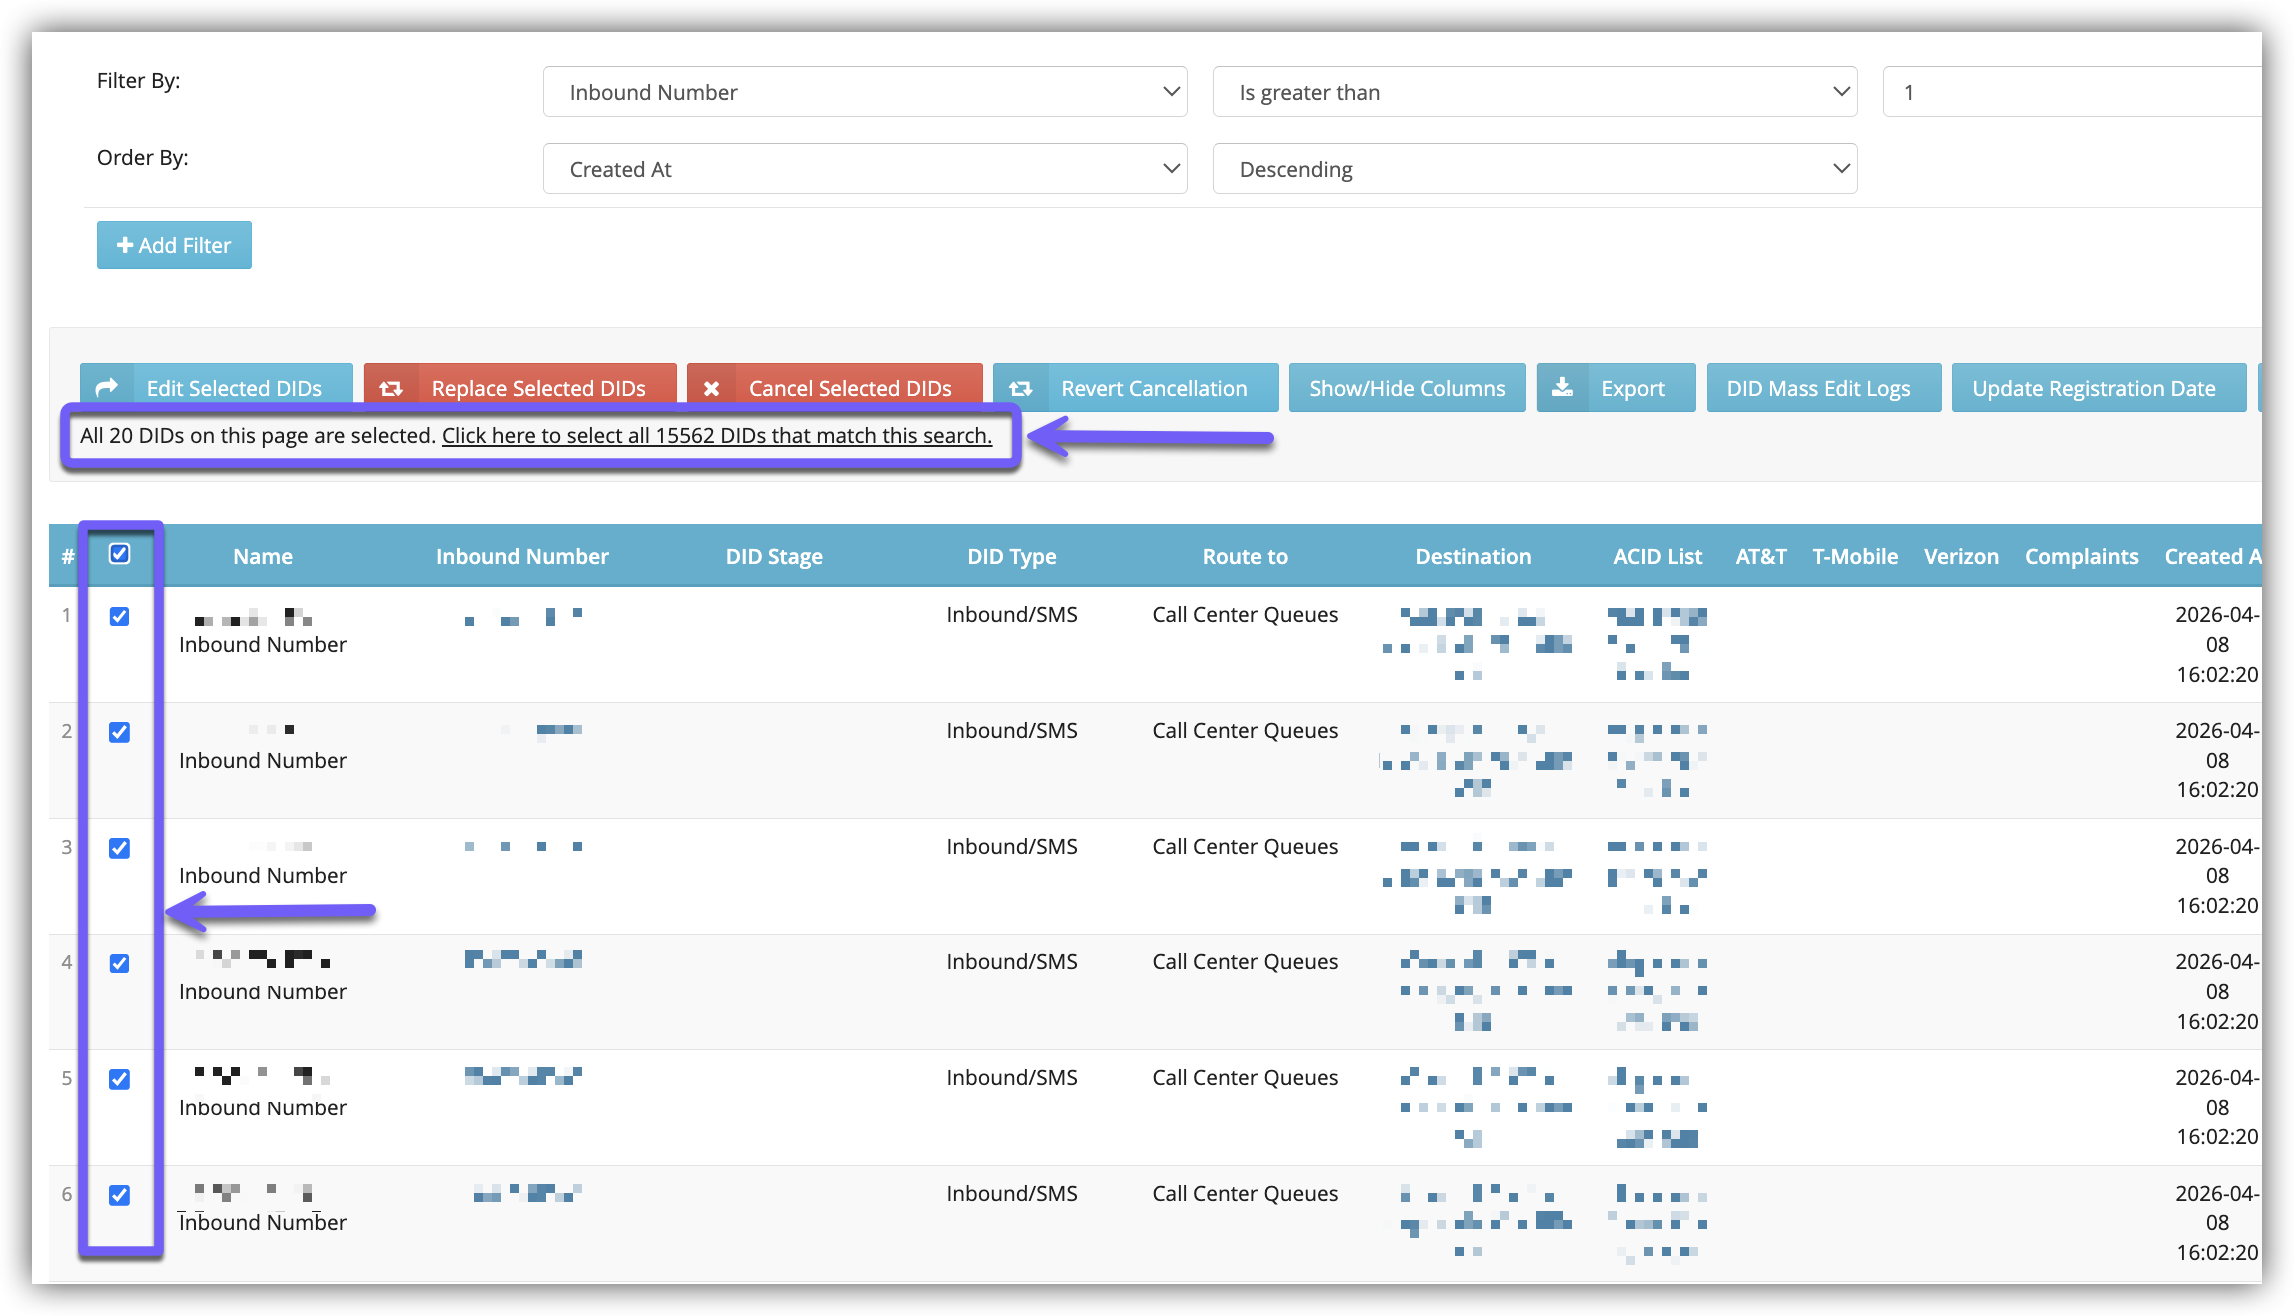
Task: Change the Descending sort direction dropdown
Action: [1534, 169]
